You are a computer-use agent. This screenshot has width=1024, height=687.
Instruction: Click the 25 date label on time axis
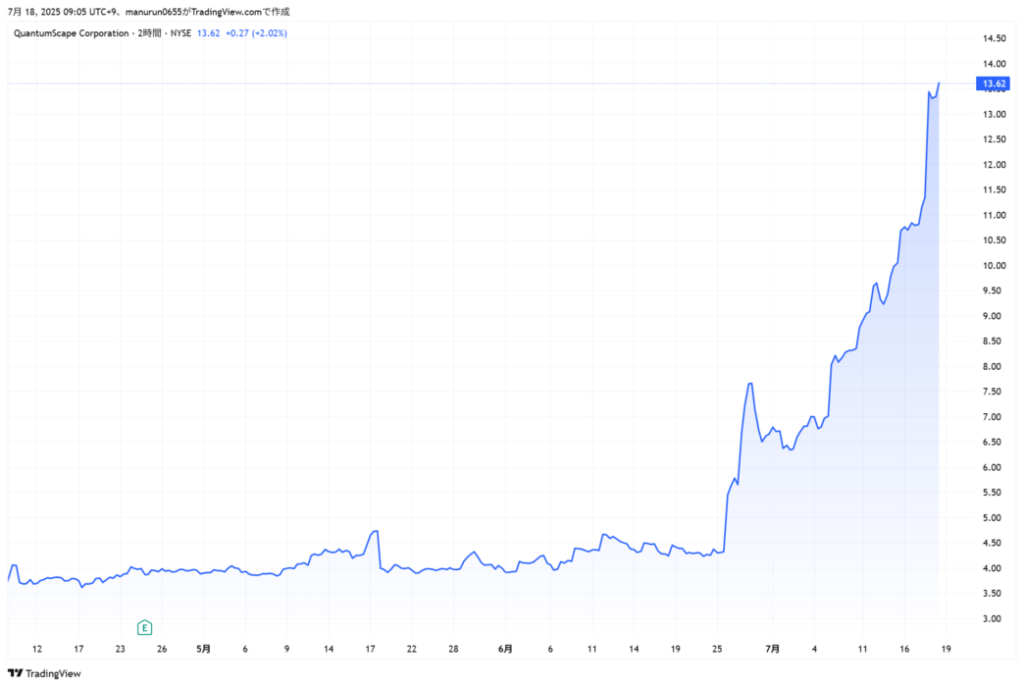[717, 648]
